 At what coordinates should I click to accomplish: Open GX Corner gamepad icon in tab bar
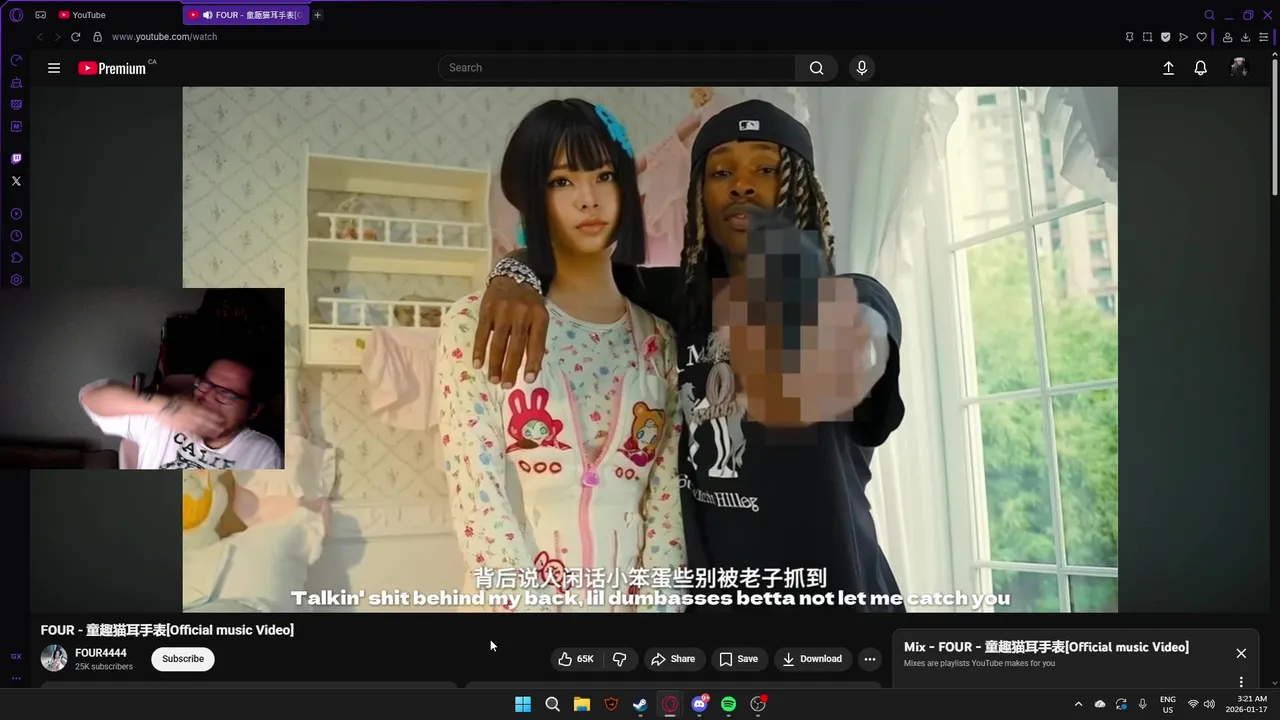[41, 15]
